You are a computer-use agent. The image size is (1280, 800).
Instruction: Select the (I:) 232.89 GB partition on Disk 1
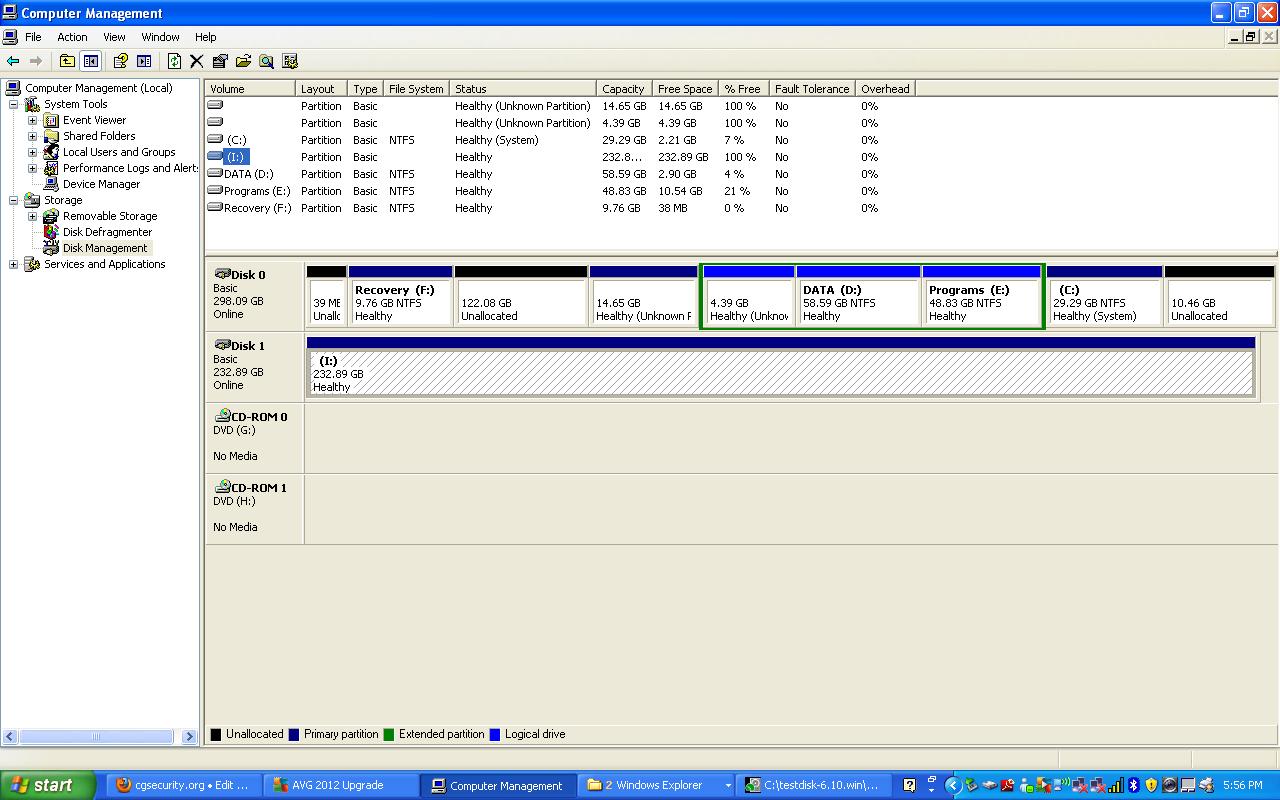tap(780, 367)
